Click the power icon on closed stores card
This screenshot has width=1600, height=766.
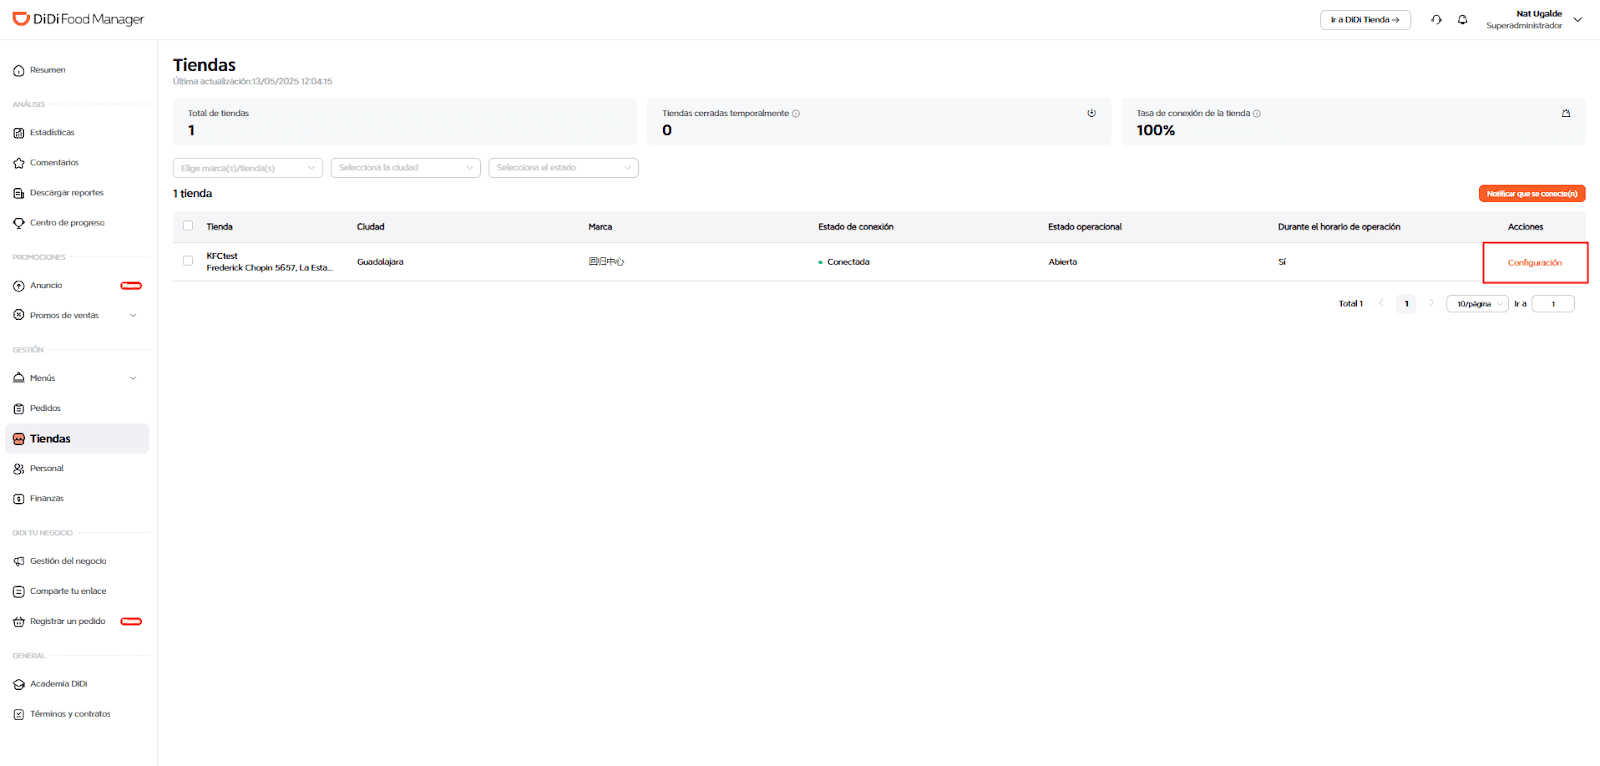1091,113
